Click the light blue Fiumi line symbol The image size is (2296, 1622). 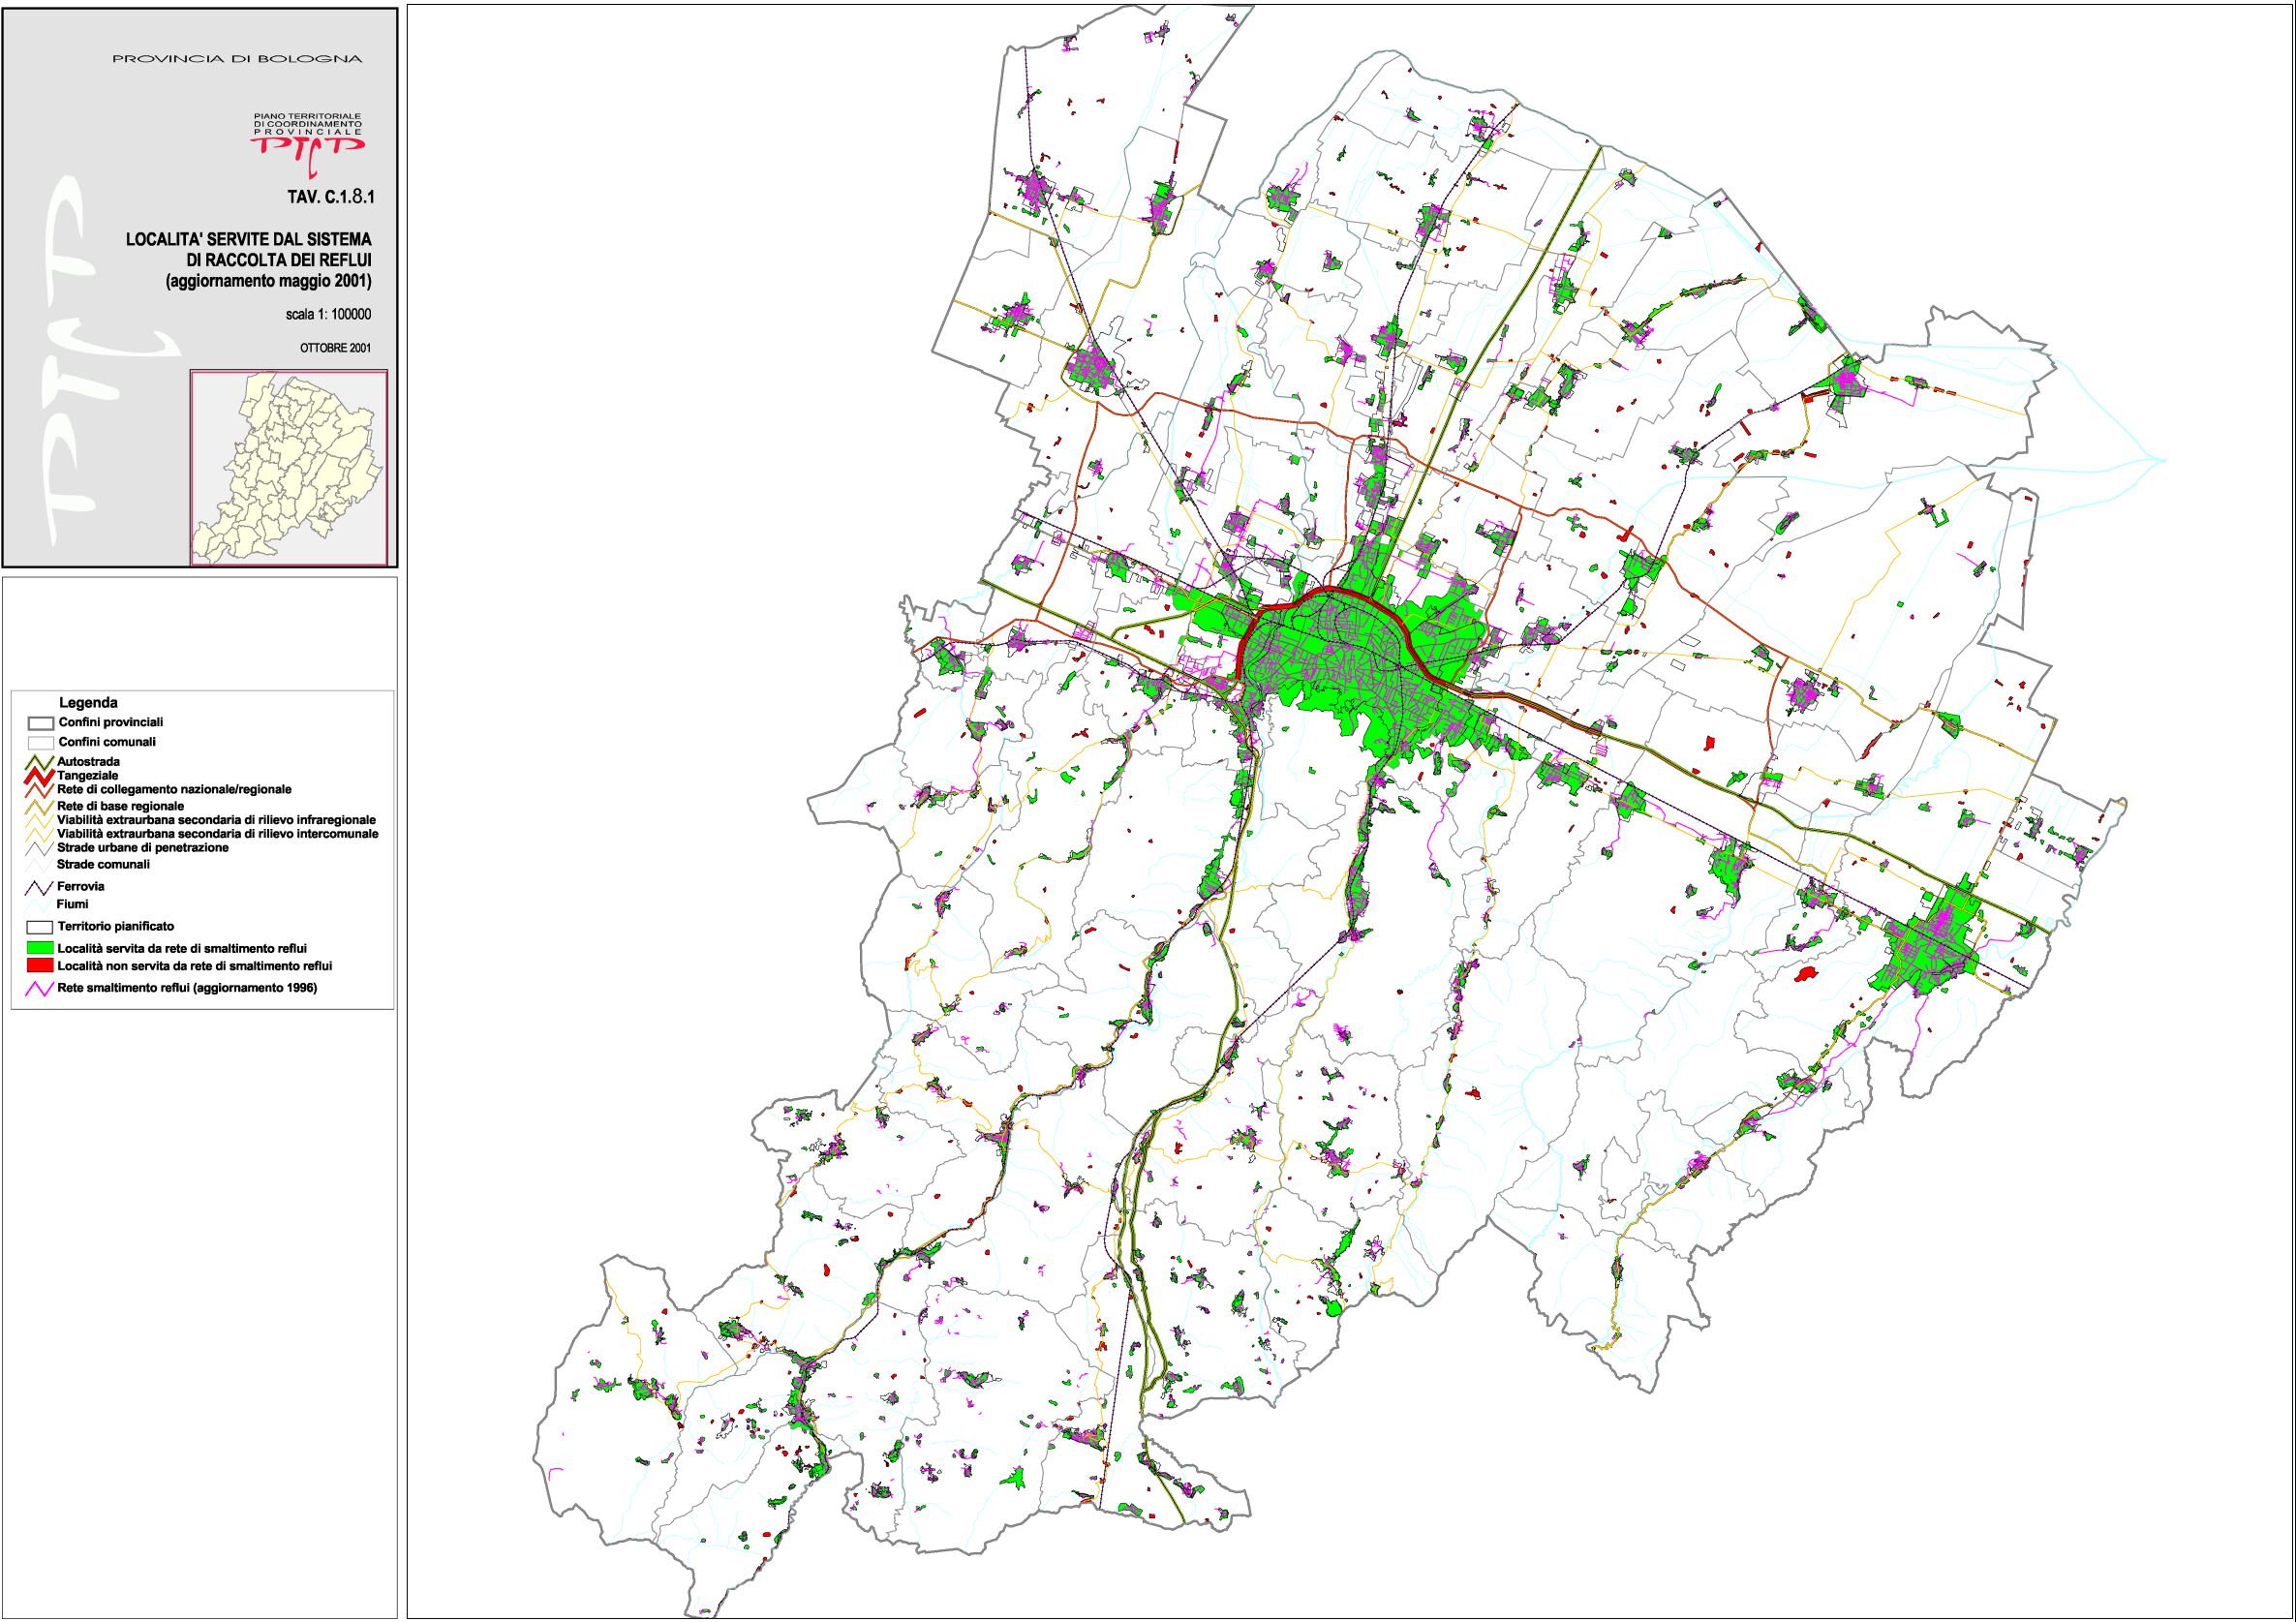click(x=40, y=904)
